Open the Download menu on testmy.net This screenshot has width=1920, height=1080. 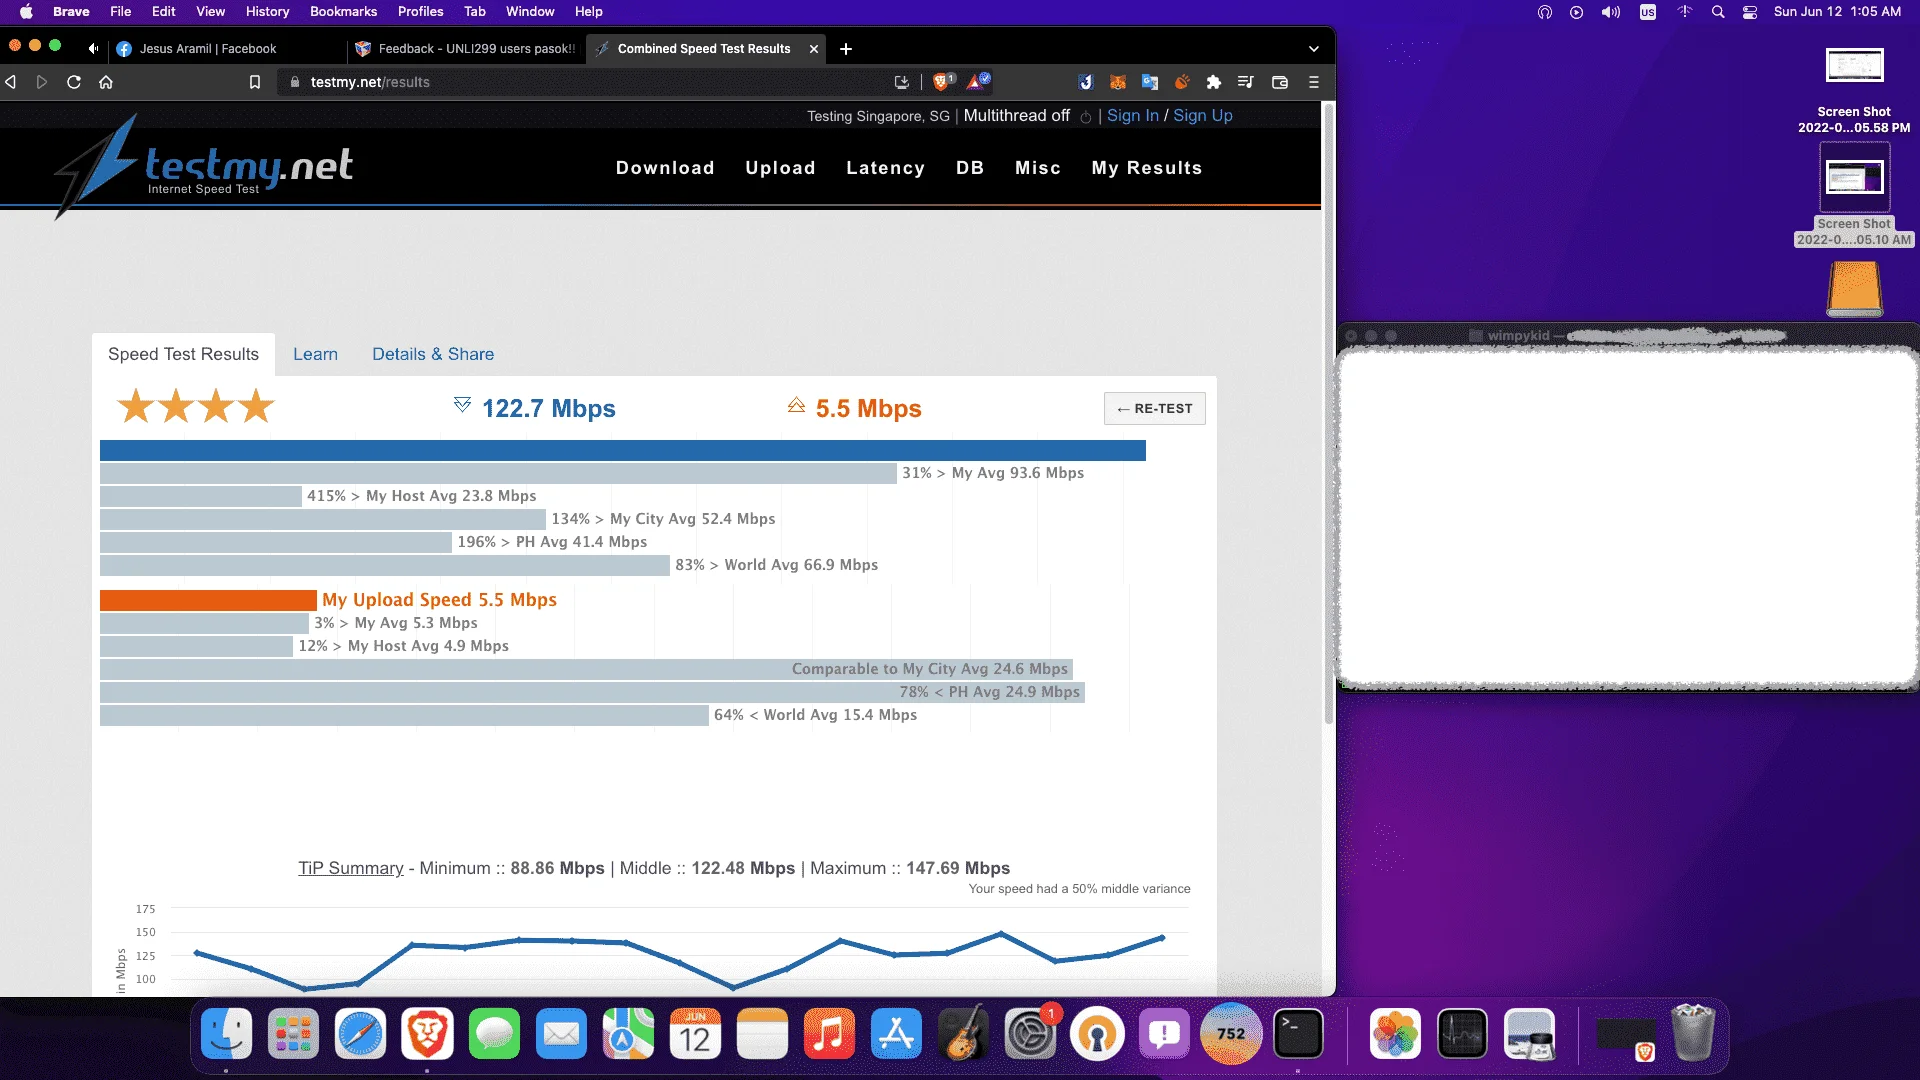tap(665, 168)
